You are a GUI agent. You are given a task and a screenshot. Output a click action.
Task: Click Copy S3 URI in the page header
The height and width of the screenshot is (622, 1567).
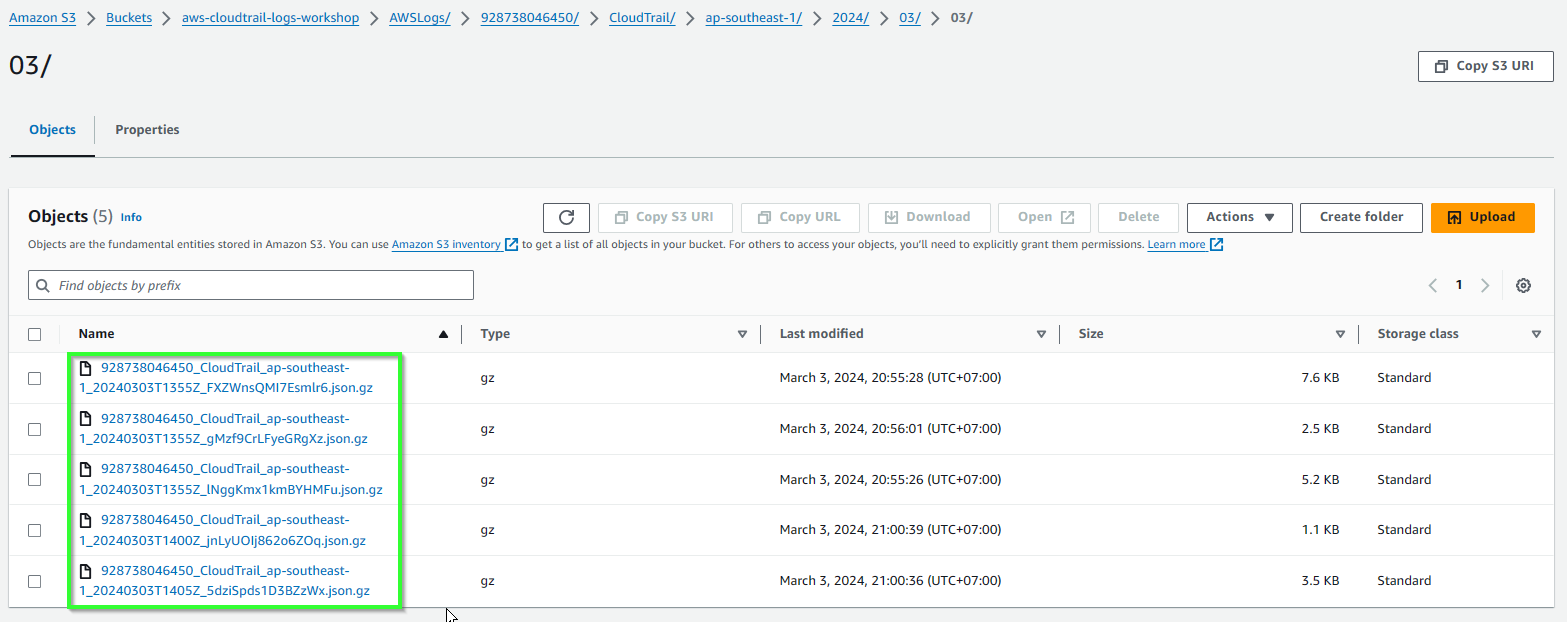point(1485,66)
